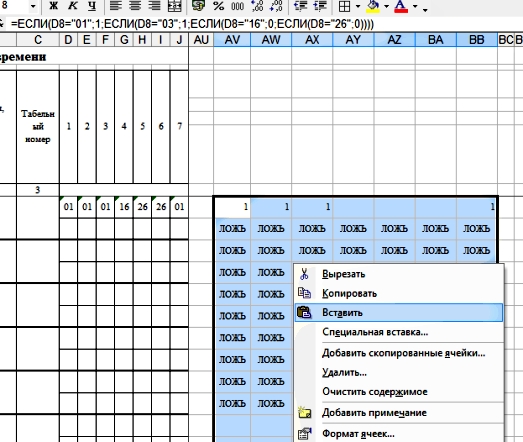Apply percent format button
Viewport: 523px width, 442px height.
point(218,6)
